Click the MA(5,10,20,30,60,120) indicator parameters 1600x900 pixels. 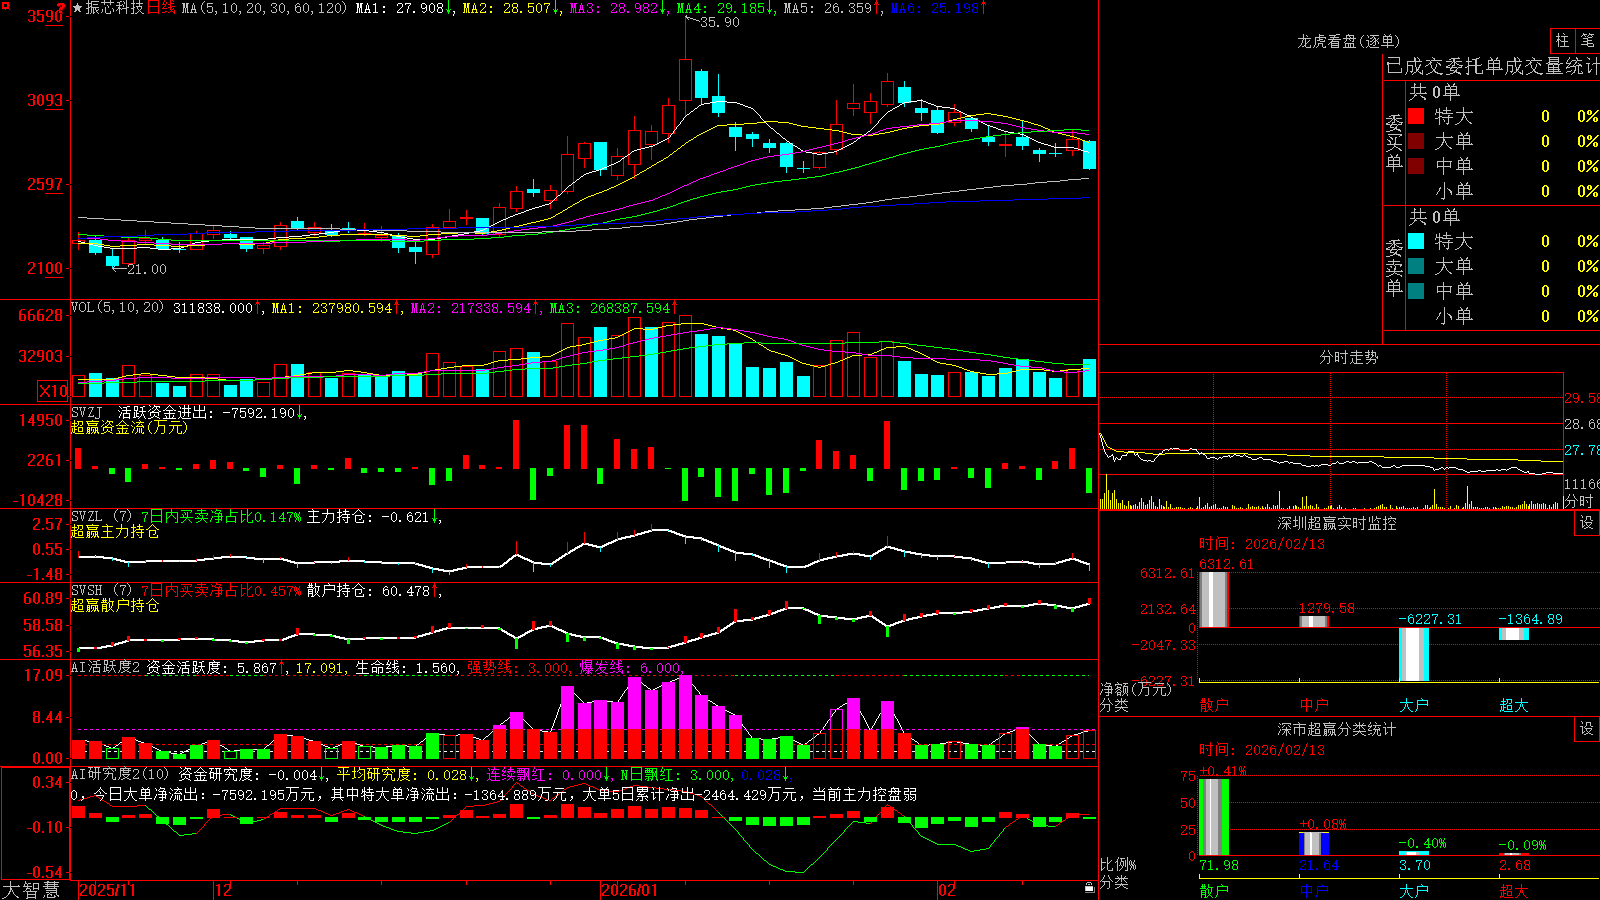pyautogui.click(x=264, y=8)
